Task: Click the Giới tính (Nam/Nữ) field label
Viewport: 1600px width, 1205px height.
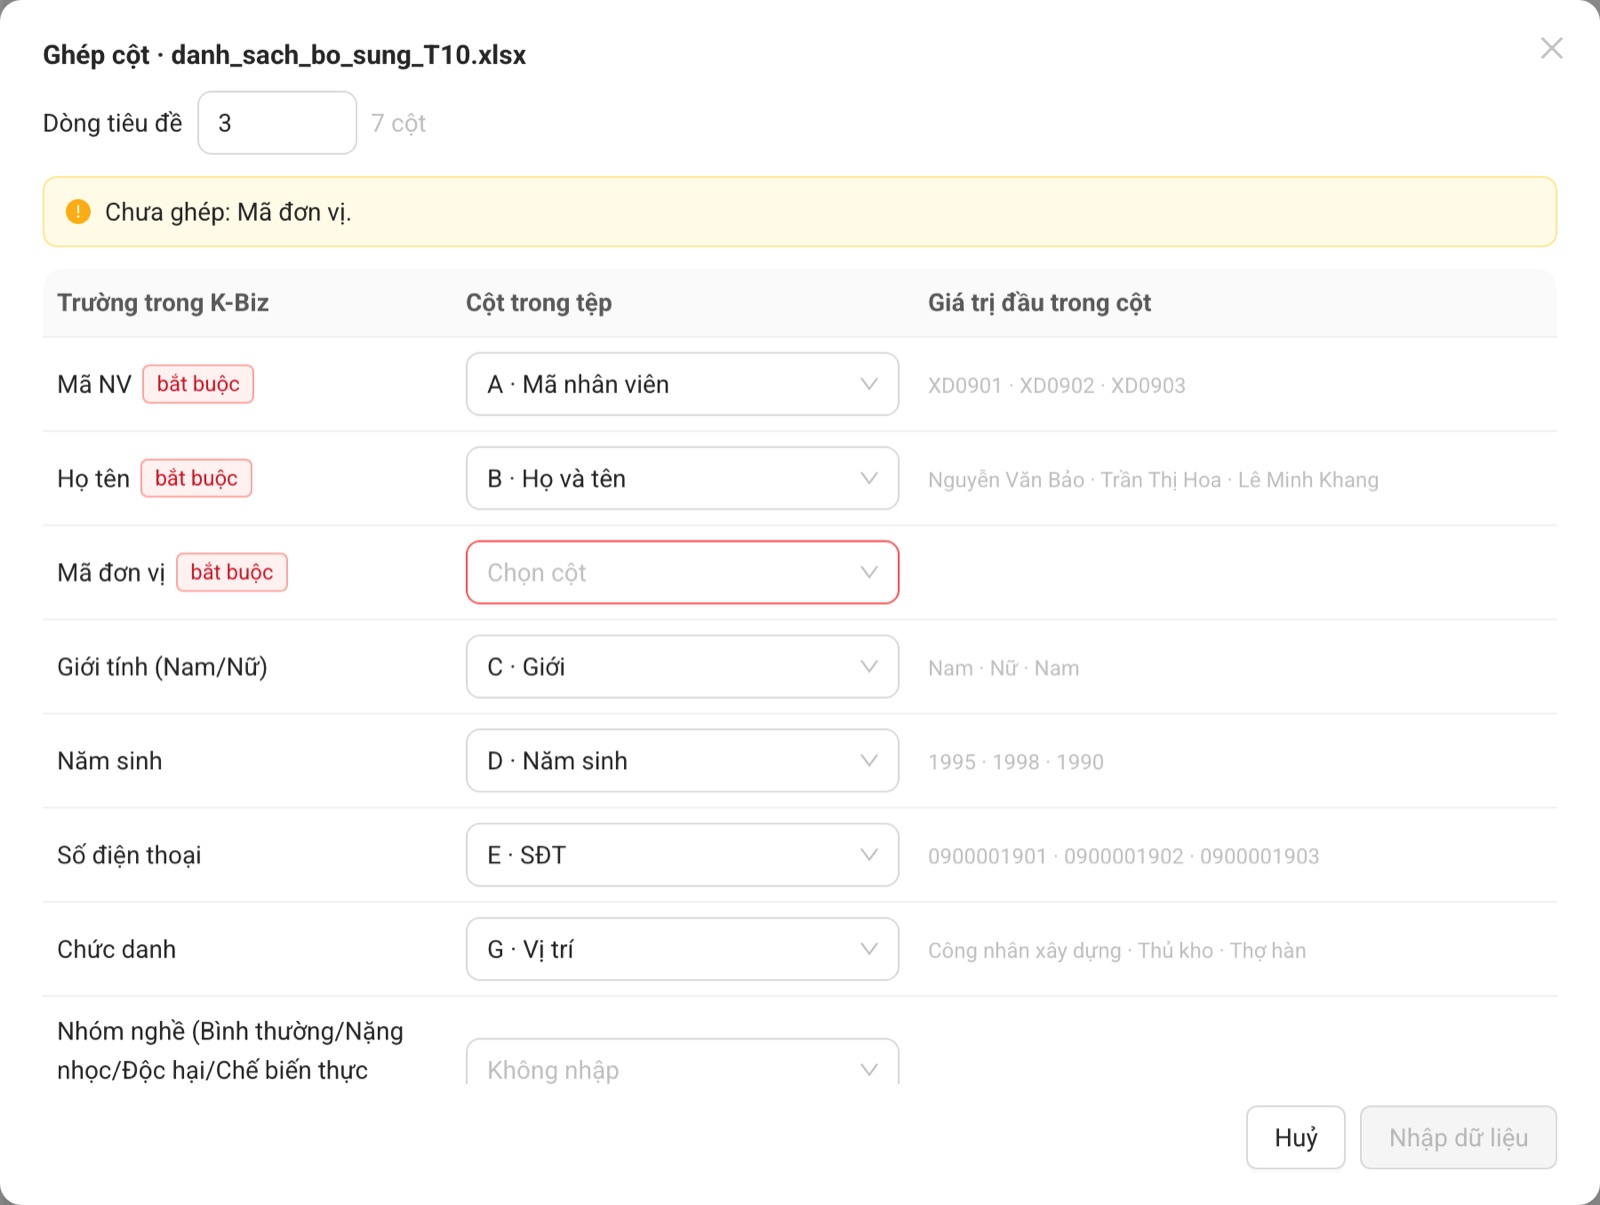Action: [x=162, y=667]
